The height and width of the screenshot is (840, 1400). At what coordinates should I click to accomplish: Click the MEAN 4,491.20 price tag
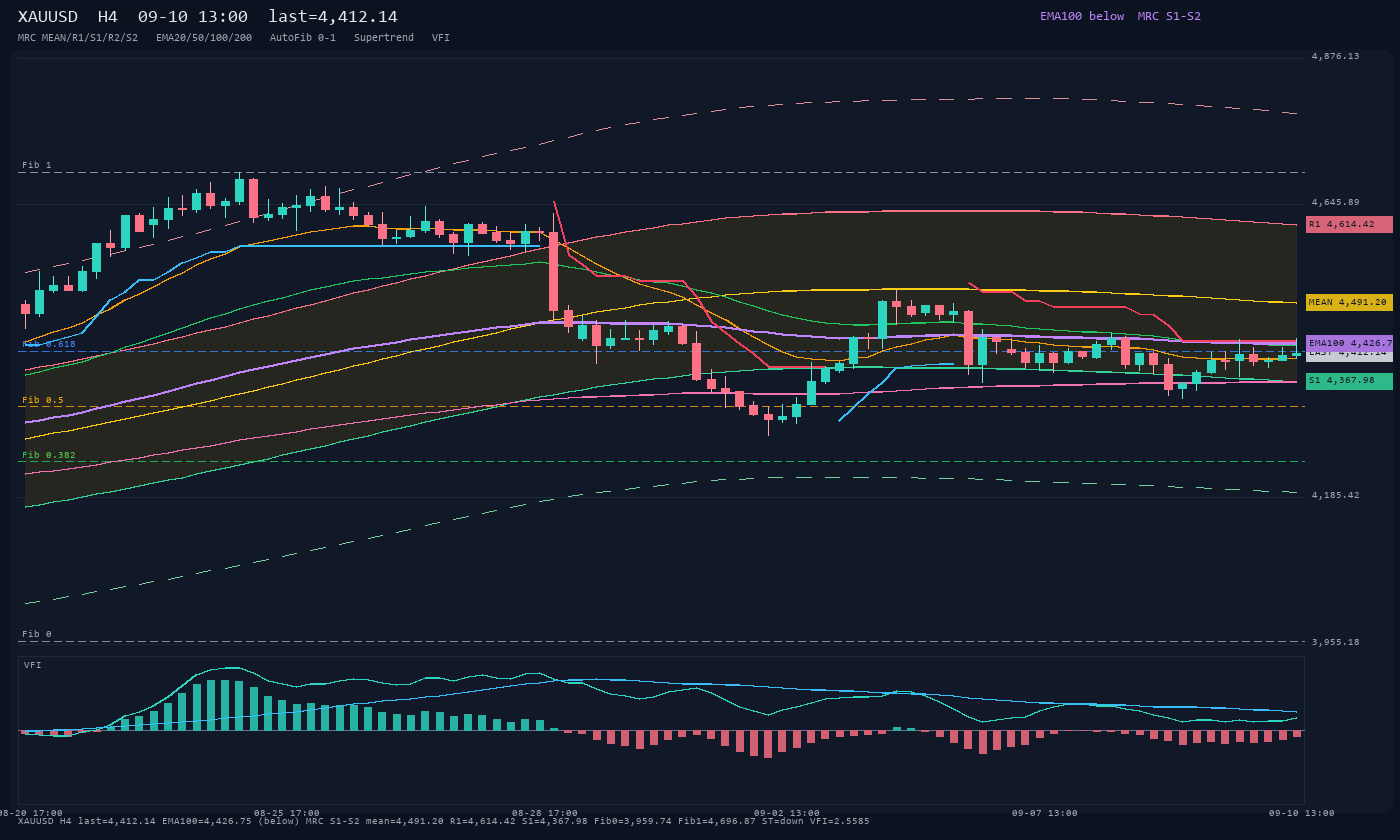tap(1349, 302)
